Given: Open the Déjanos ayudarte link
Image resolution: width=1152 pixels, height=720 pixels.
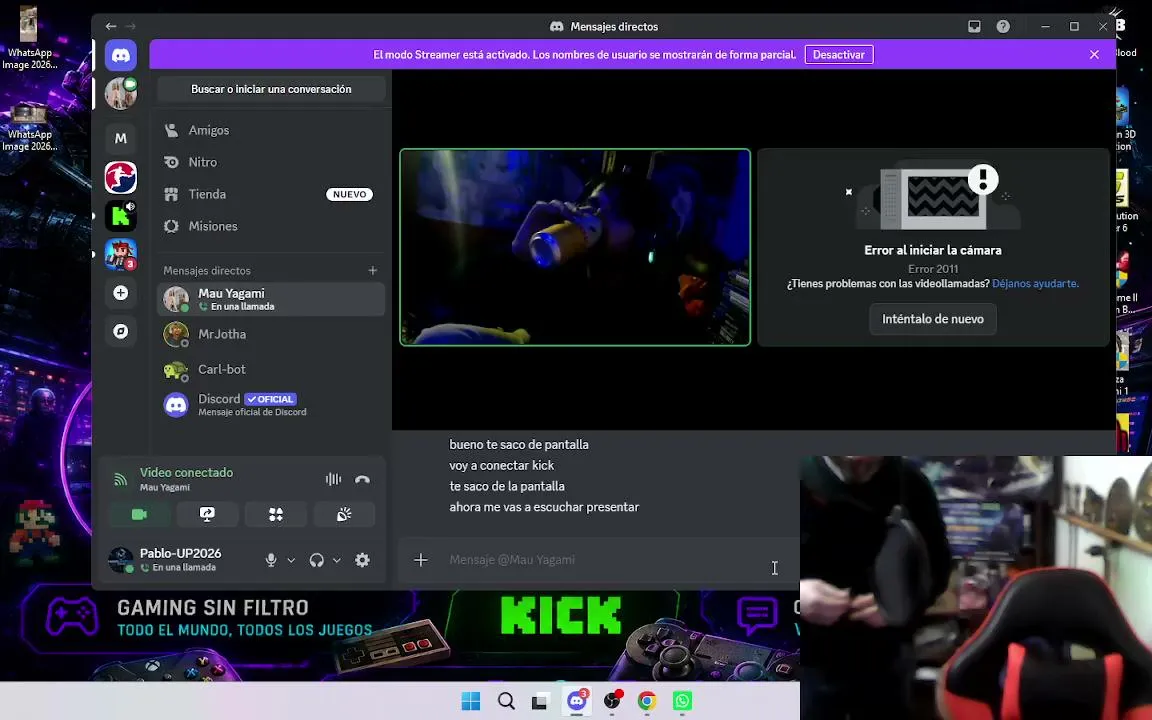Looking at the screenshot, I should coord(1035,284).
